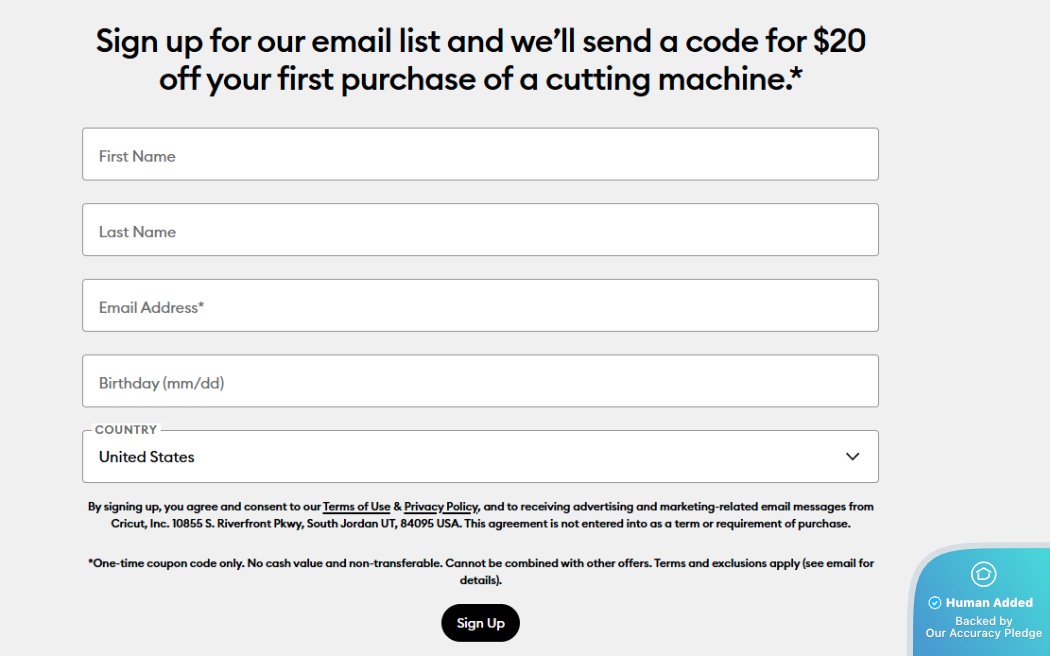Focus the required Email Address input
Screen dimensions: 1050x656
click(x=480, y=305)
